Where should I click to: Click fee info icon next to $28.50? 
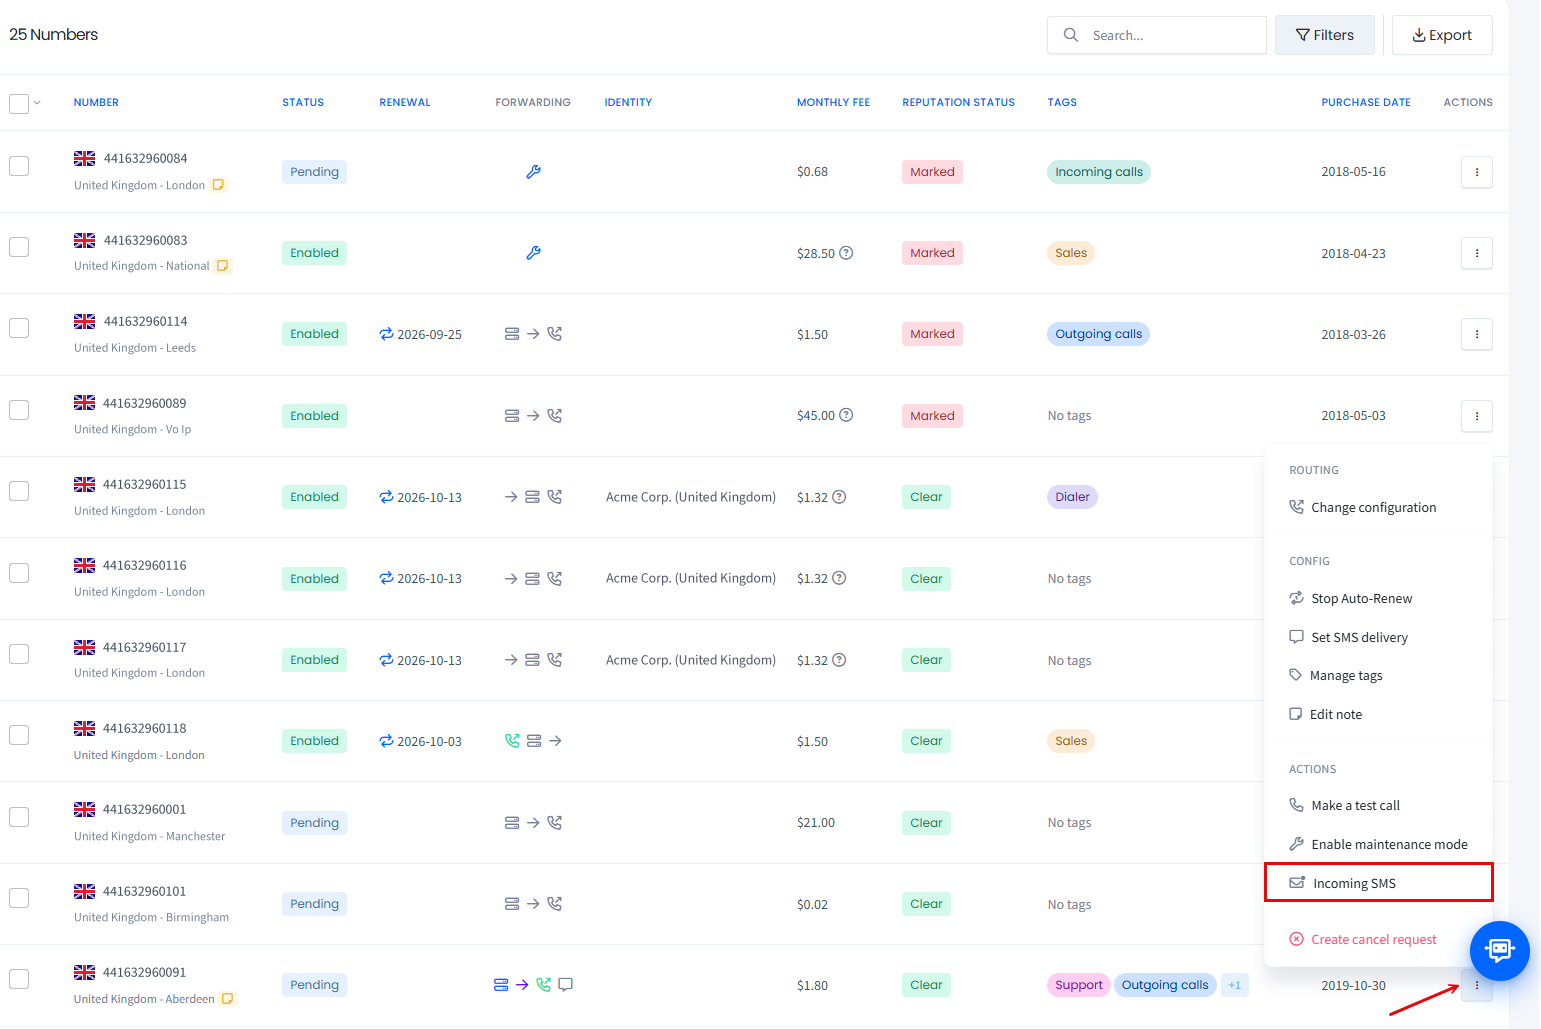846,253
